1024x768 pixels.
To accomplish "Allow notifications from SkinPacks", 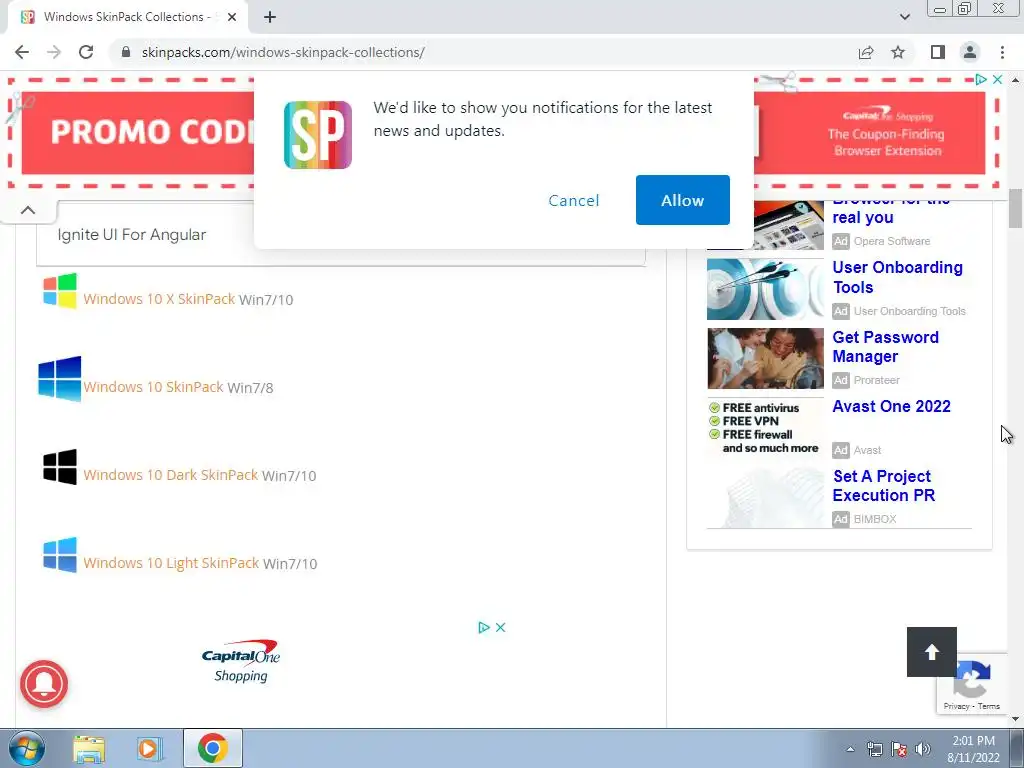I will [682, 200].
